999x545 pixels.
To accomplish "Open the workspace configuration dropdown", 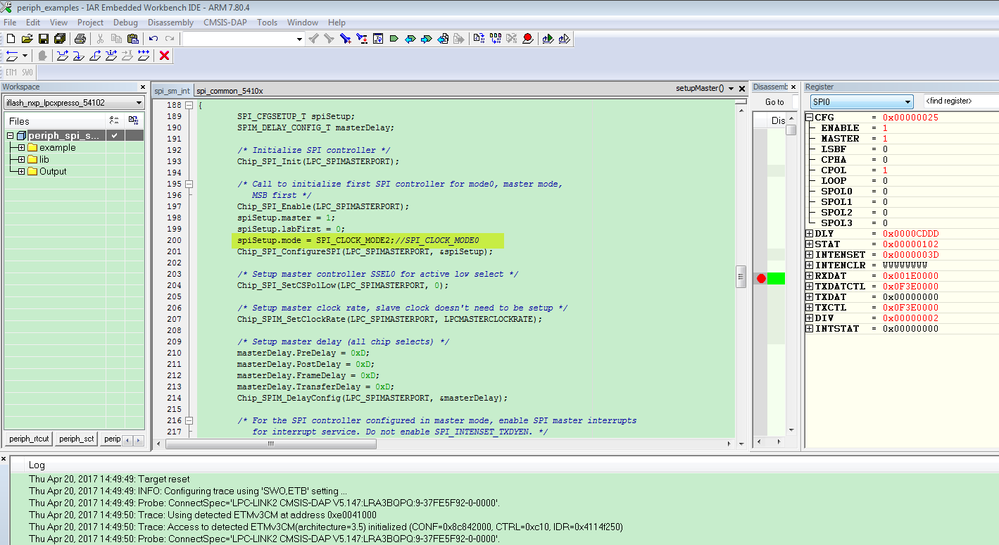I will [138, 103].
